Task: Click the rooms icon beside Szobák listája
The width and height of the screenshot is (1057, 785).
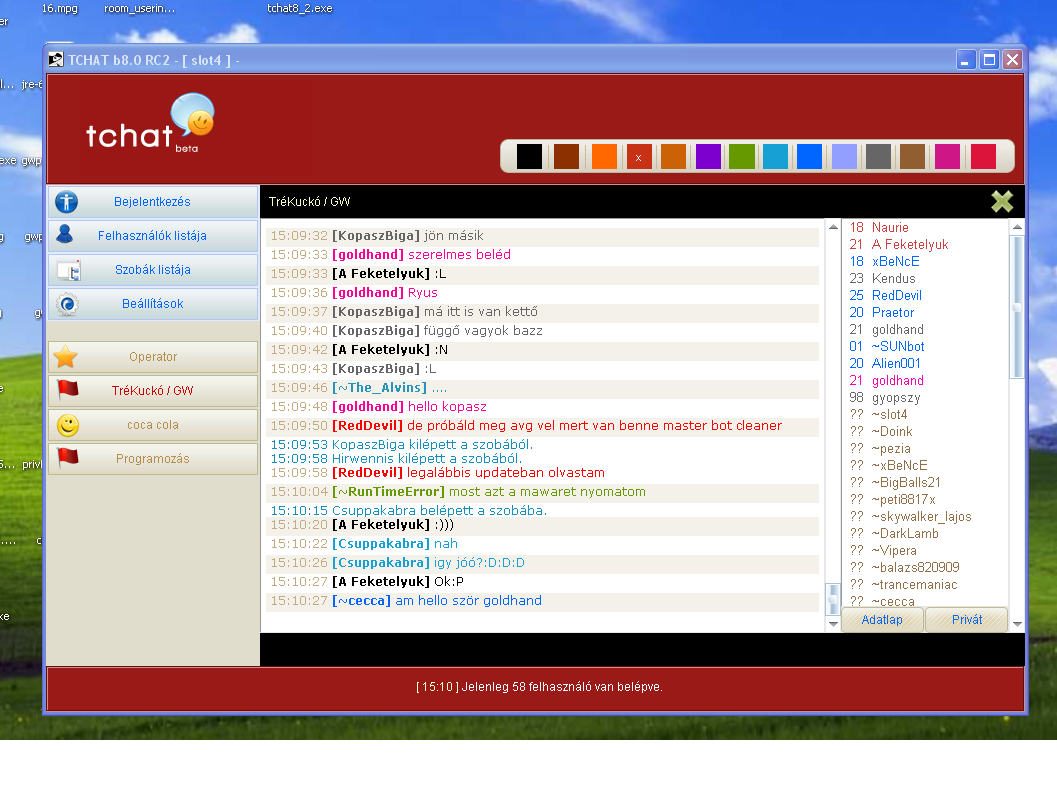Action: 67,270
